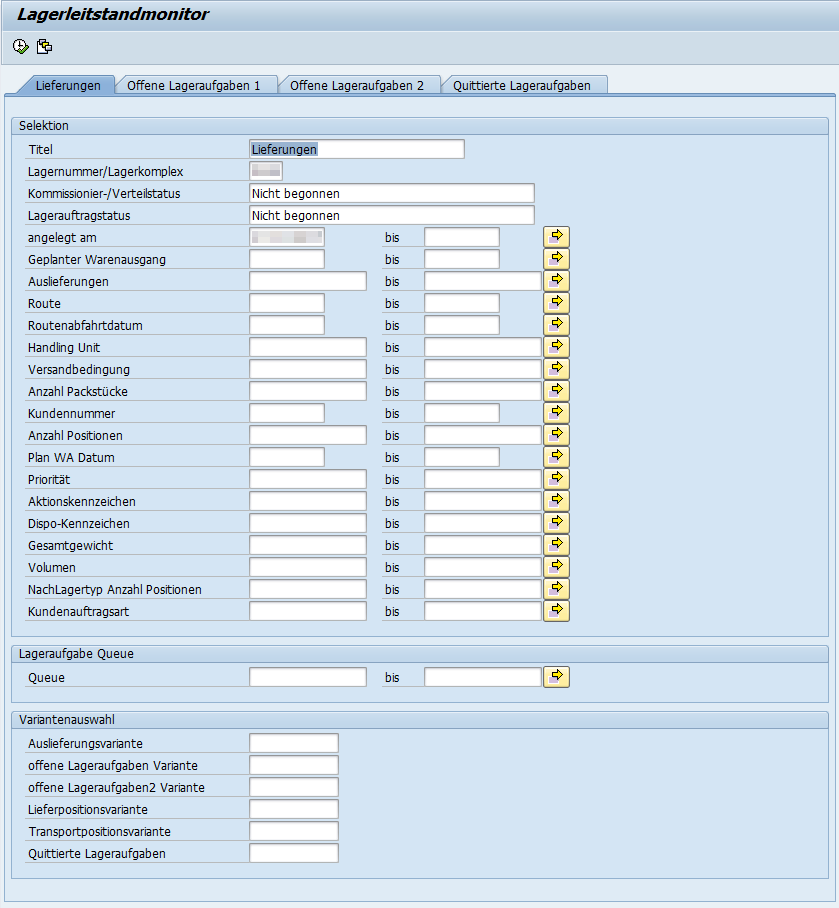Click the Get Variant icon in the toolbar

44,47
